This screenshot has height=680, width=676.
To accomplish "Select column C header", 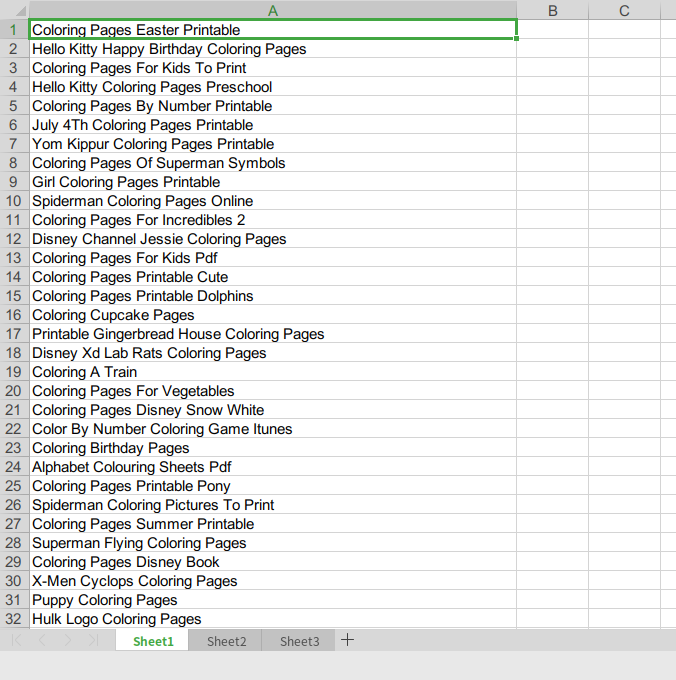I will (624, 10).
